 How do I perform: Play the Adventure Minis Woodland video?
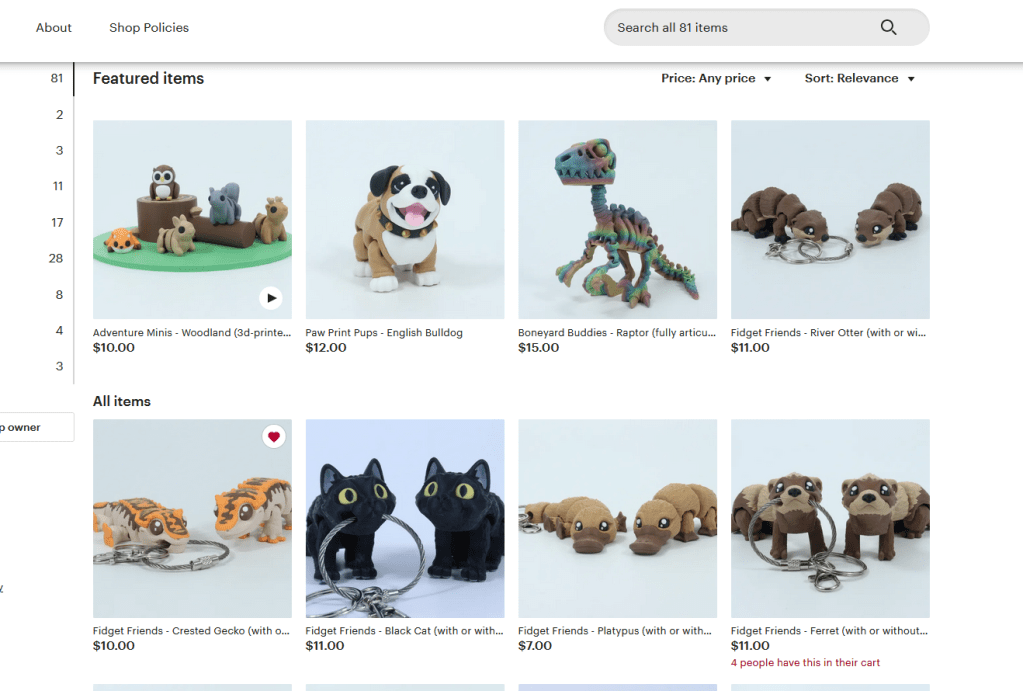(270, 298)
